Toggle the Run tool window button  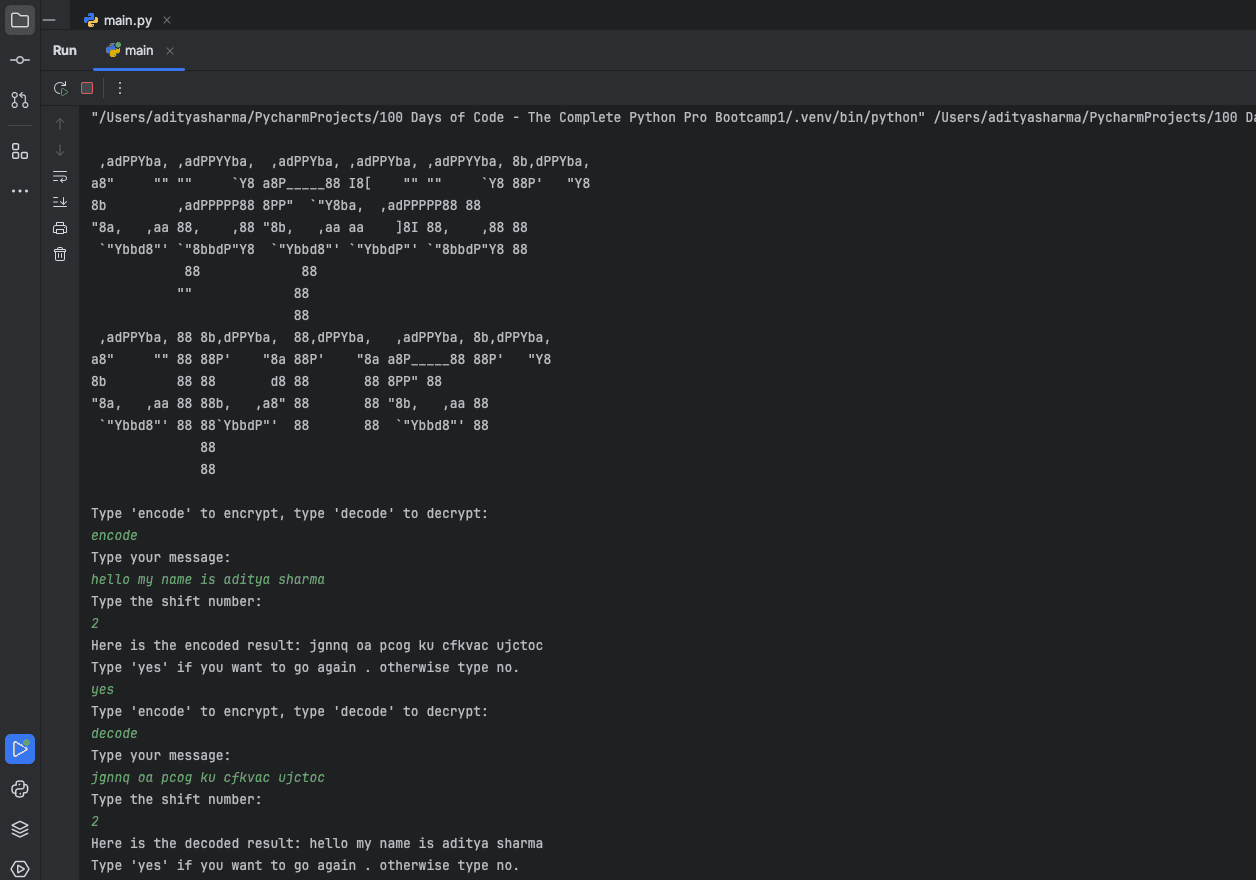20,749
